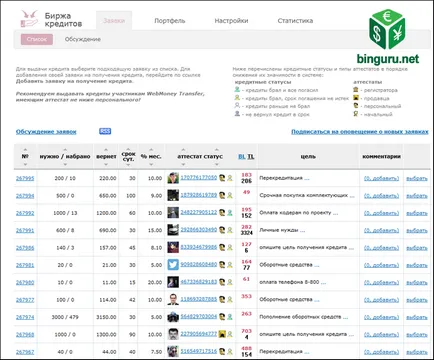434x360 pixels.
Task: Click the attestat icon in row 267994
Action: pos(222,195)
